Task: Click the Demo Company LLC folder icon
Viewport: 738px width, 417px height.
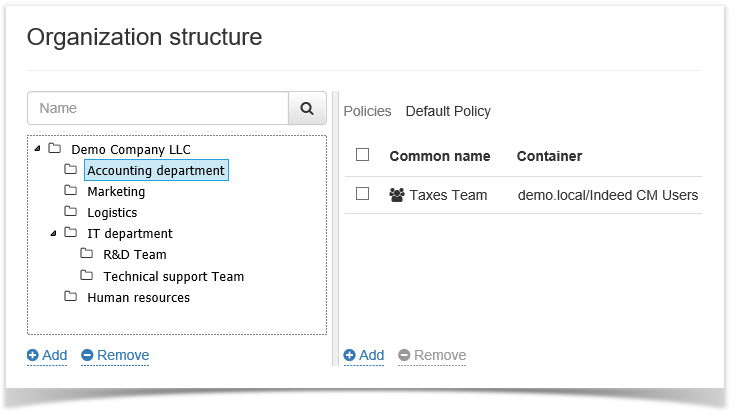Action: 55,149
